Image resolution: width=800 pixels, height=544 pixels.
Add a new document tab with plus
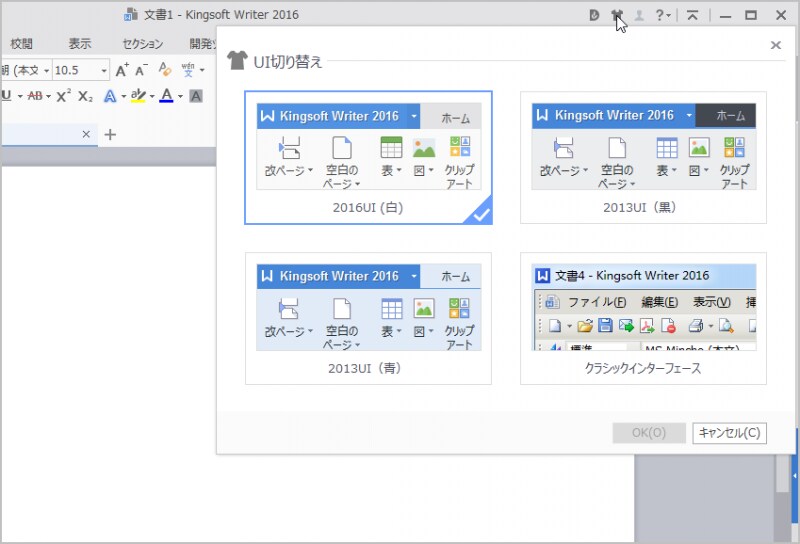110,134
